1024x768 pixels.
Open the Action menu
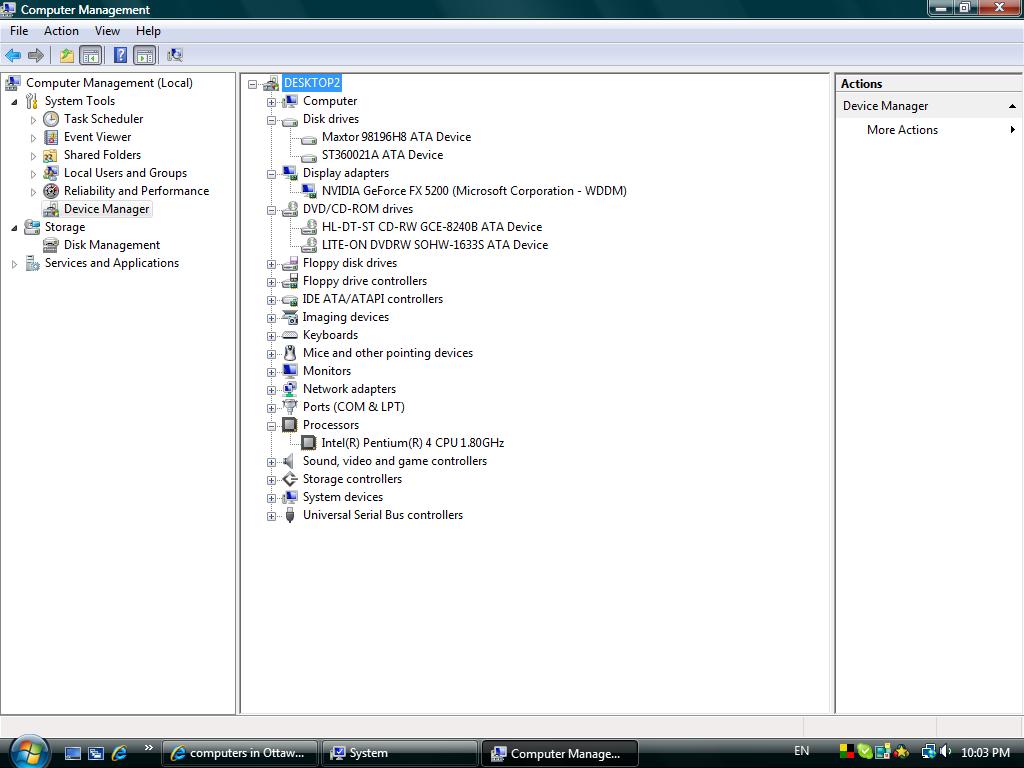coord(61,31)
